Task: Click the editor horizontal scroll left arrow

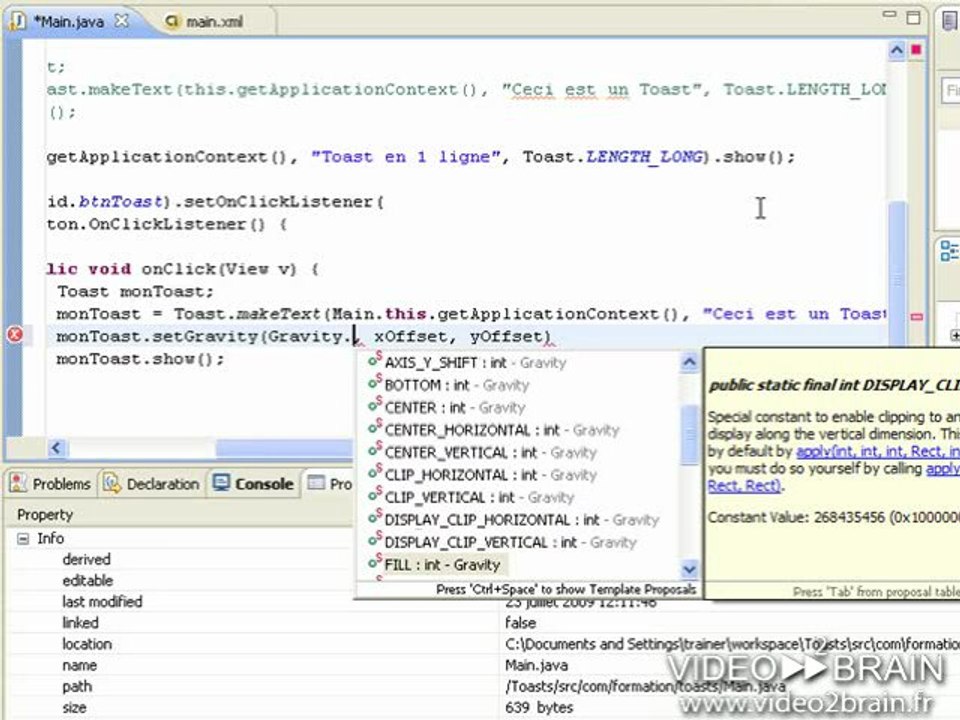Action: pos(56,448)
